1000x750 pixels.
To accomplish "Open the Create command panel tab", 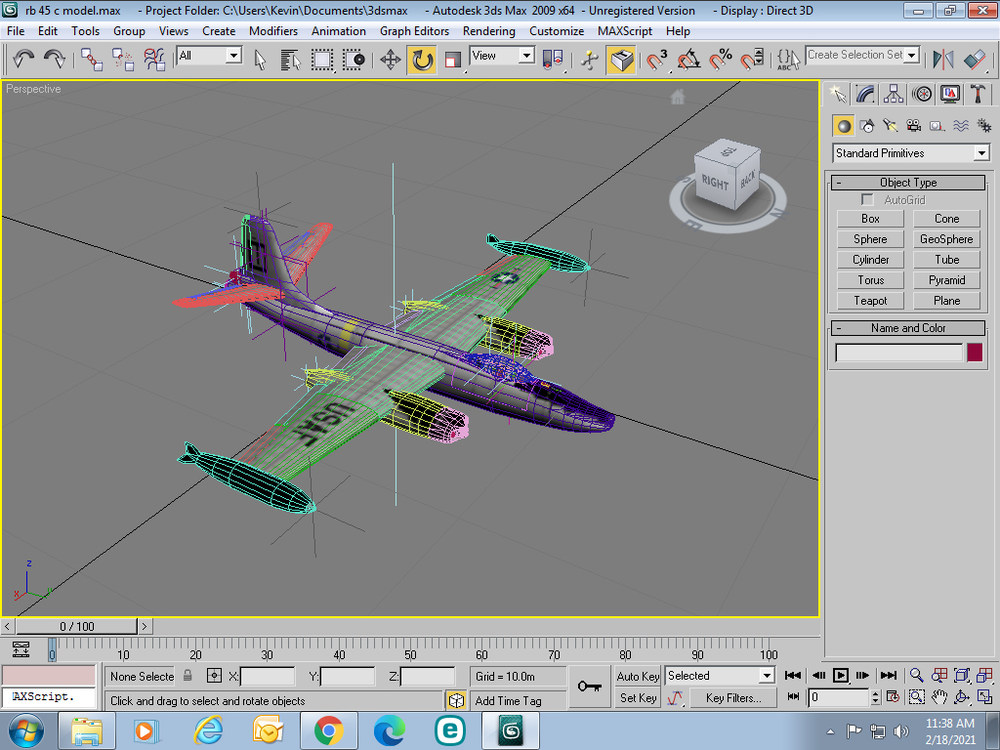I will (x=838, y=94).
